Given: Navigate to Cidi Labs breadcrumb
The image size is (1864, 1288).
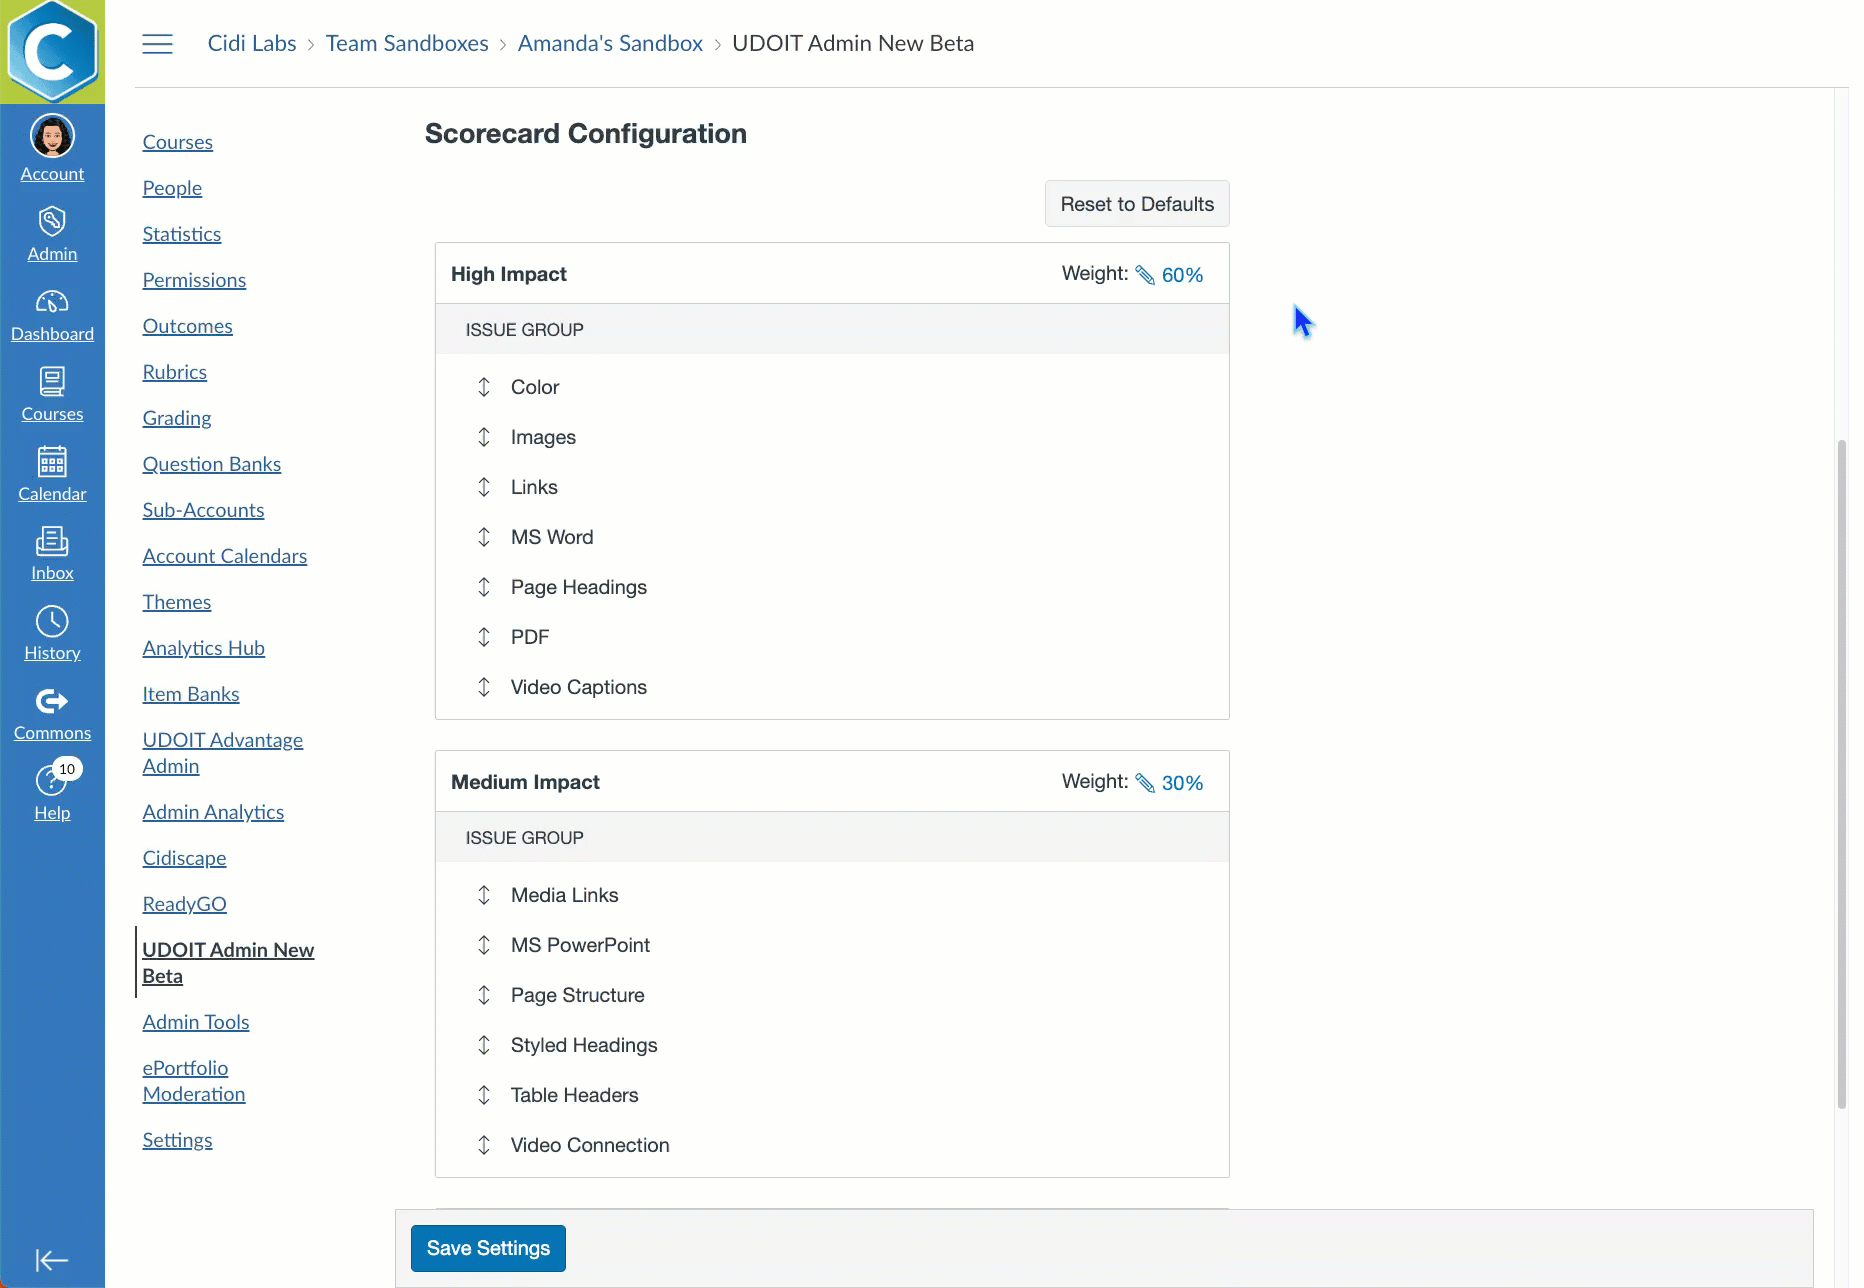Looking at the screenshot, I should [x=252, y=43].
